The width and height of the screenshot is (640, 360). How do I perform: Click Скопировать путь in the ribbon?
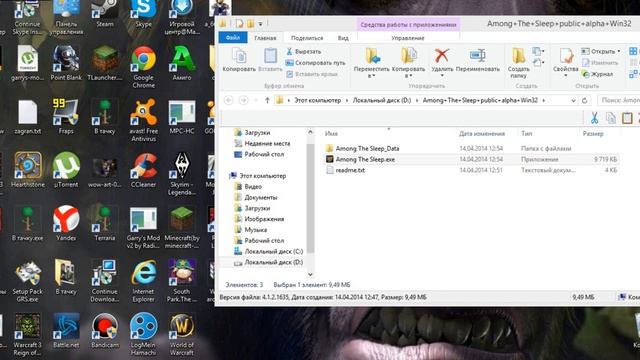pyautogui.click(x=315, y=63)
